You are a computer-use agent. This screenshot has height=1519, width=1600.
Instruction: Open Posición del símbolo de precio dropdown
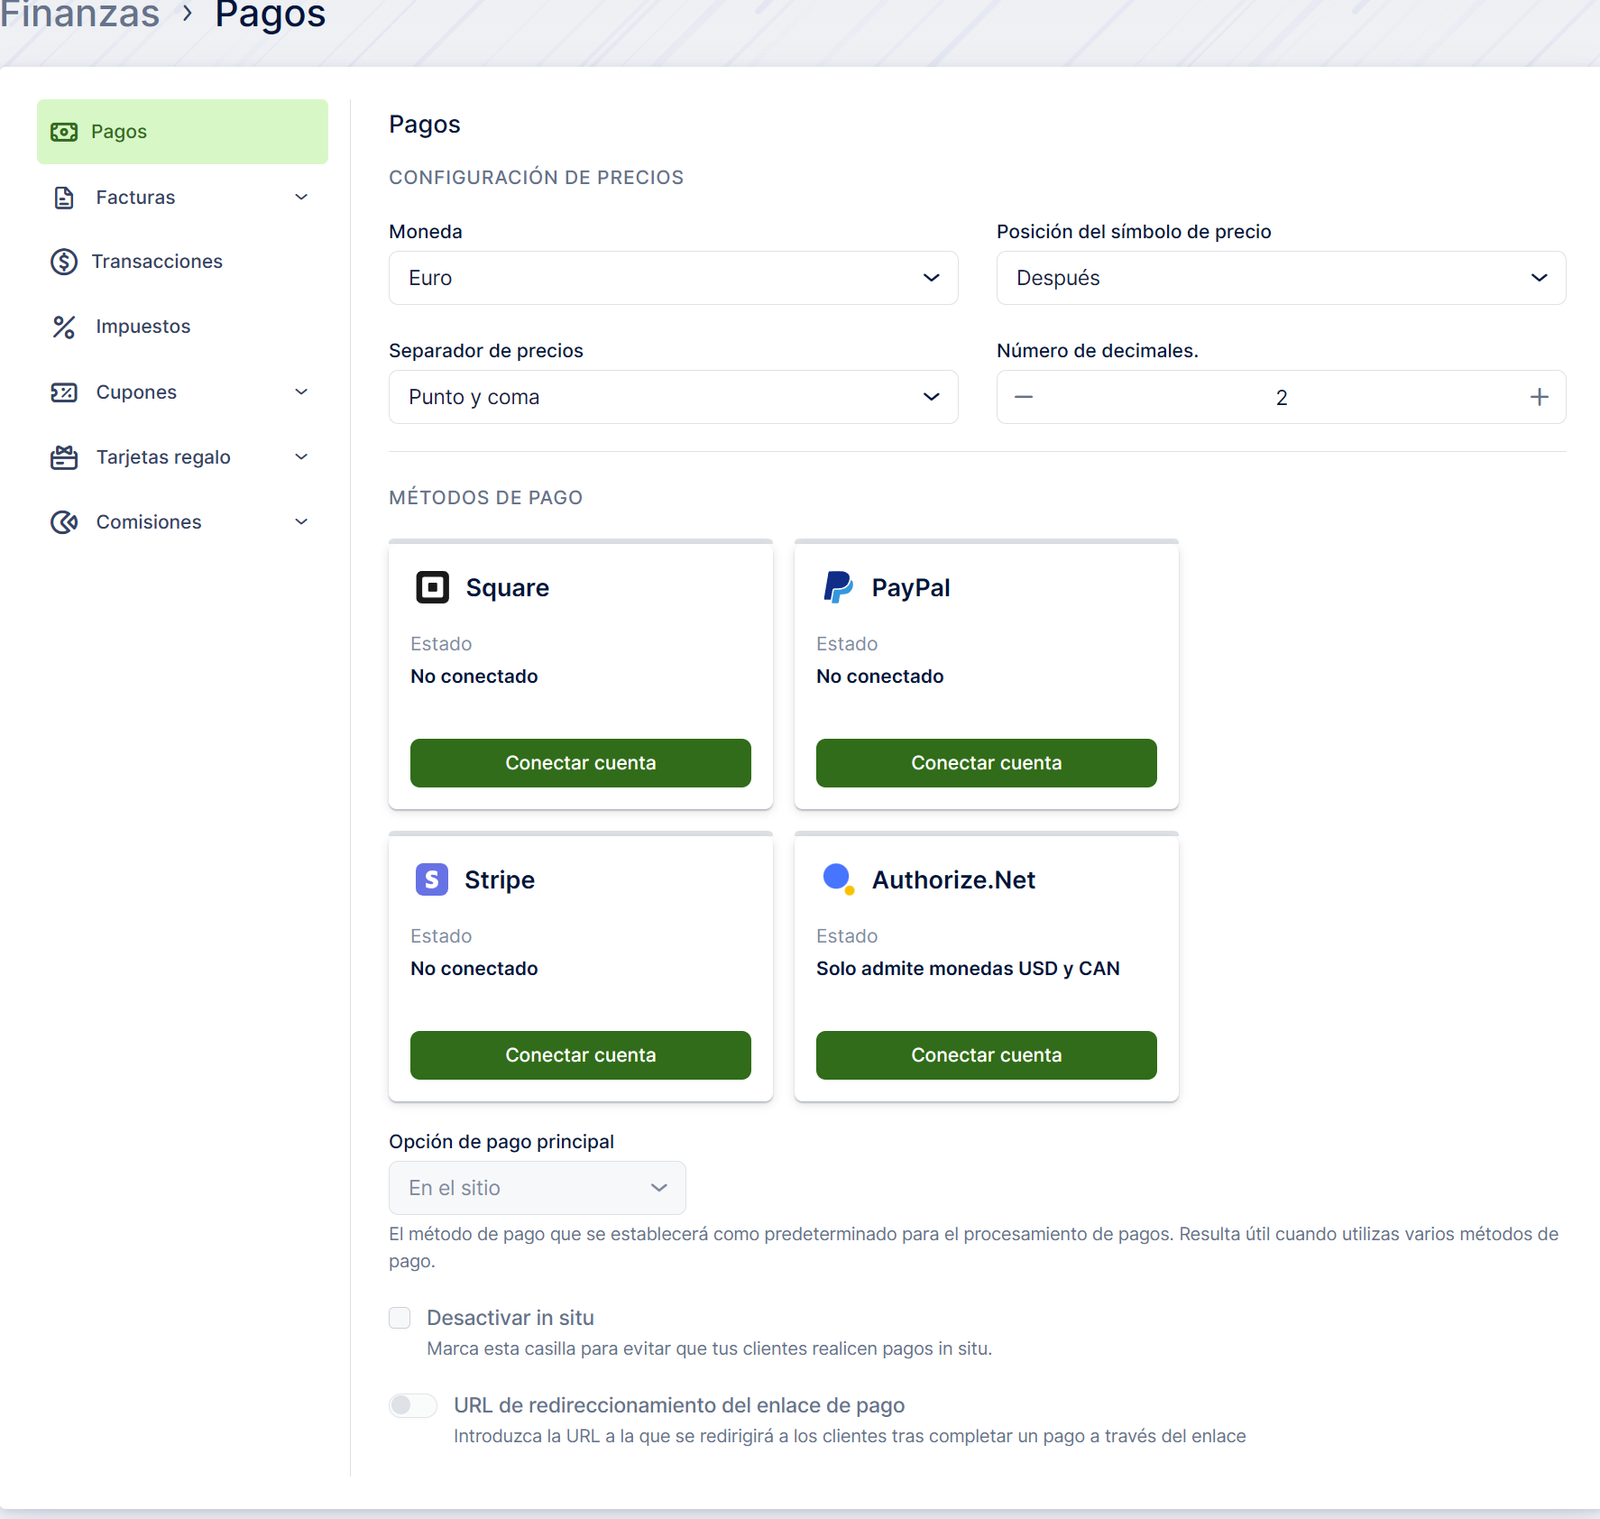[x=1280, y=278]
